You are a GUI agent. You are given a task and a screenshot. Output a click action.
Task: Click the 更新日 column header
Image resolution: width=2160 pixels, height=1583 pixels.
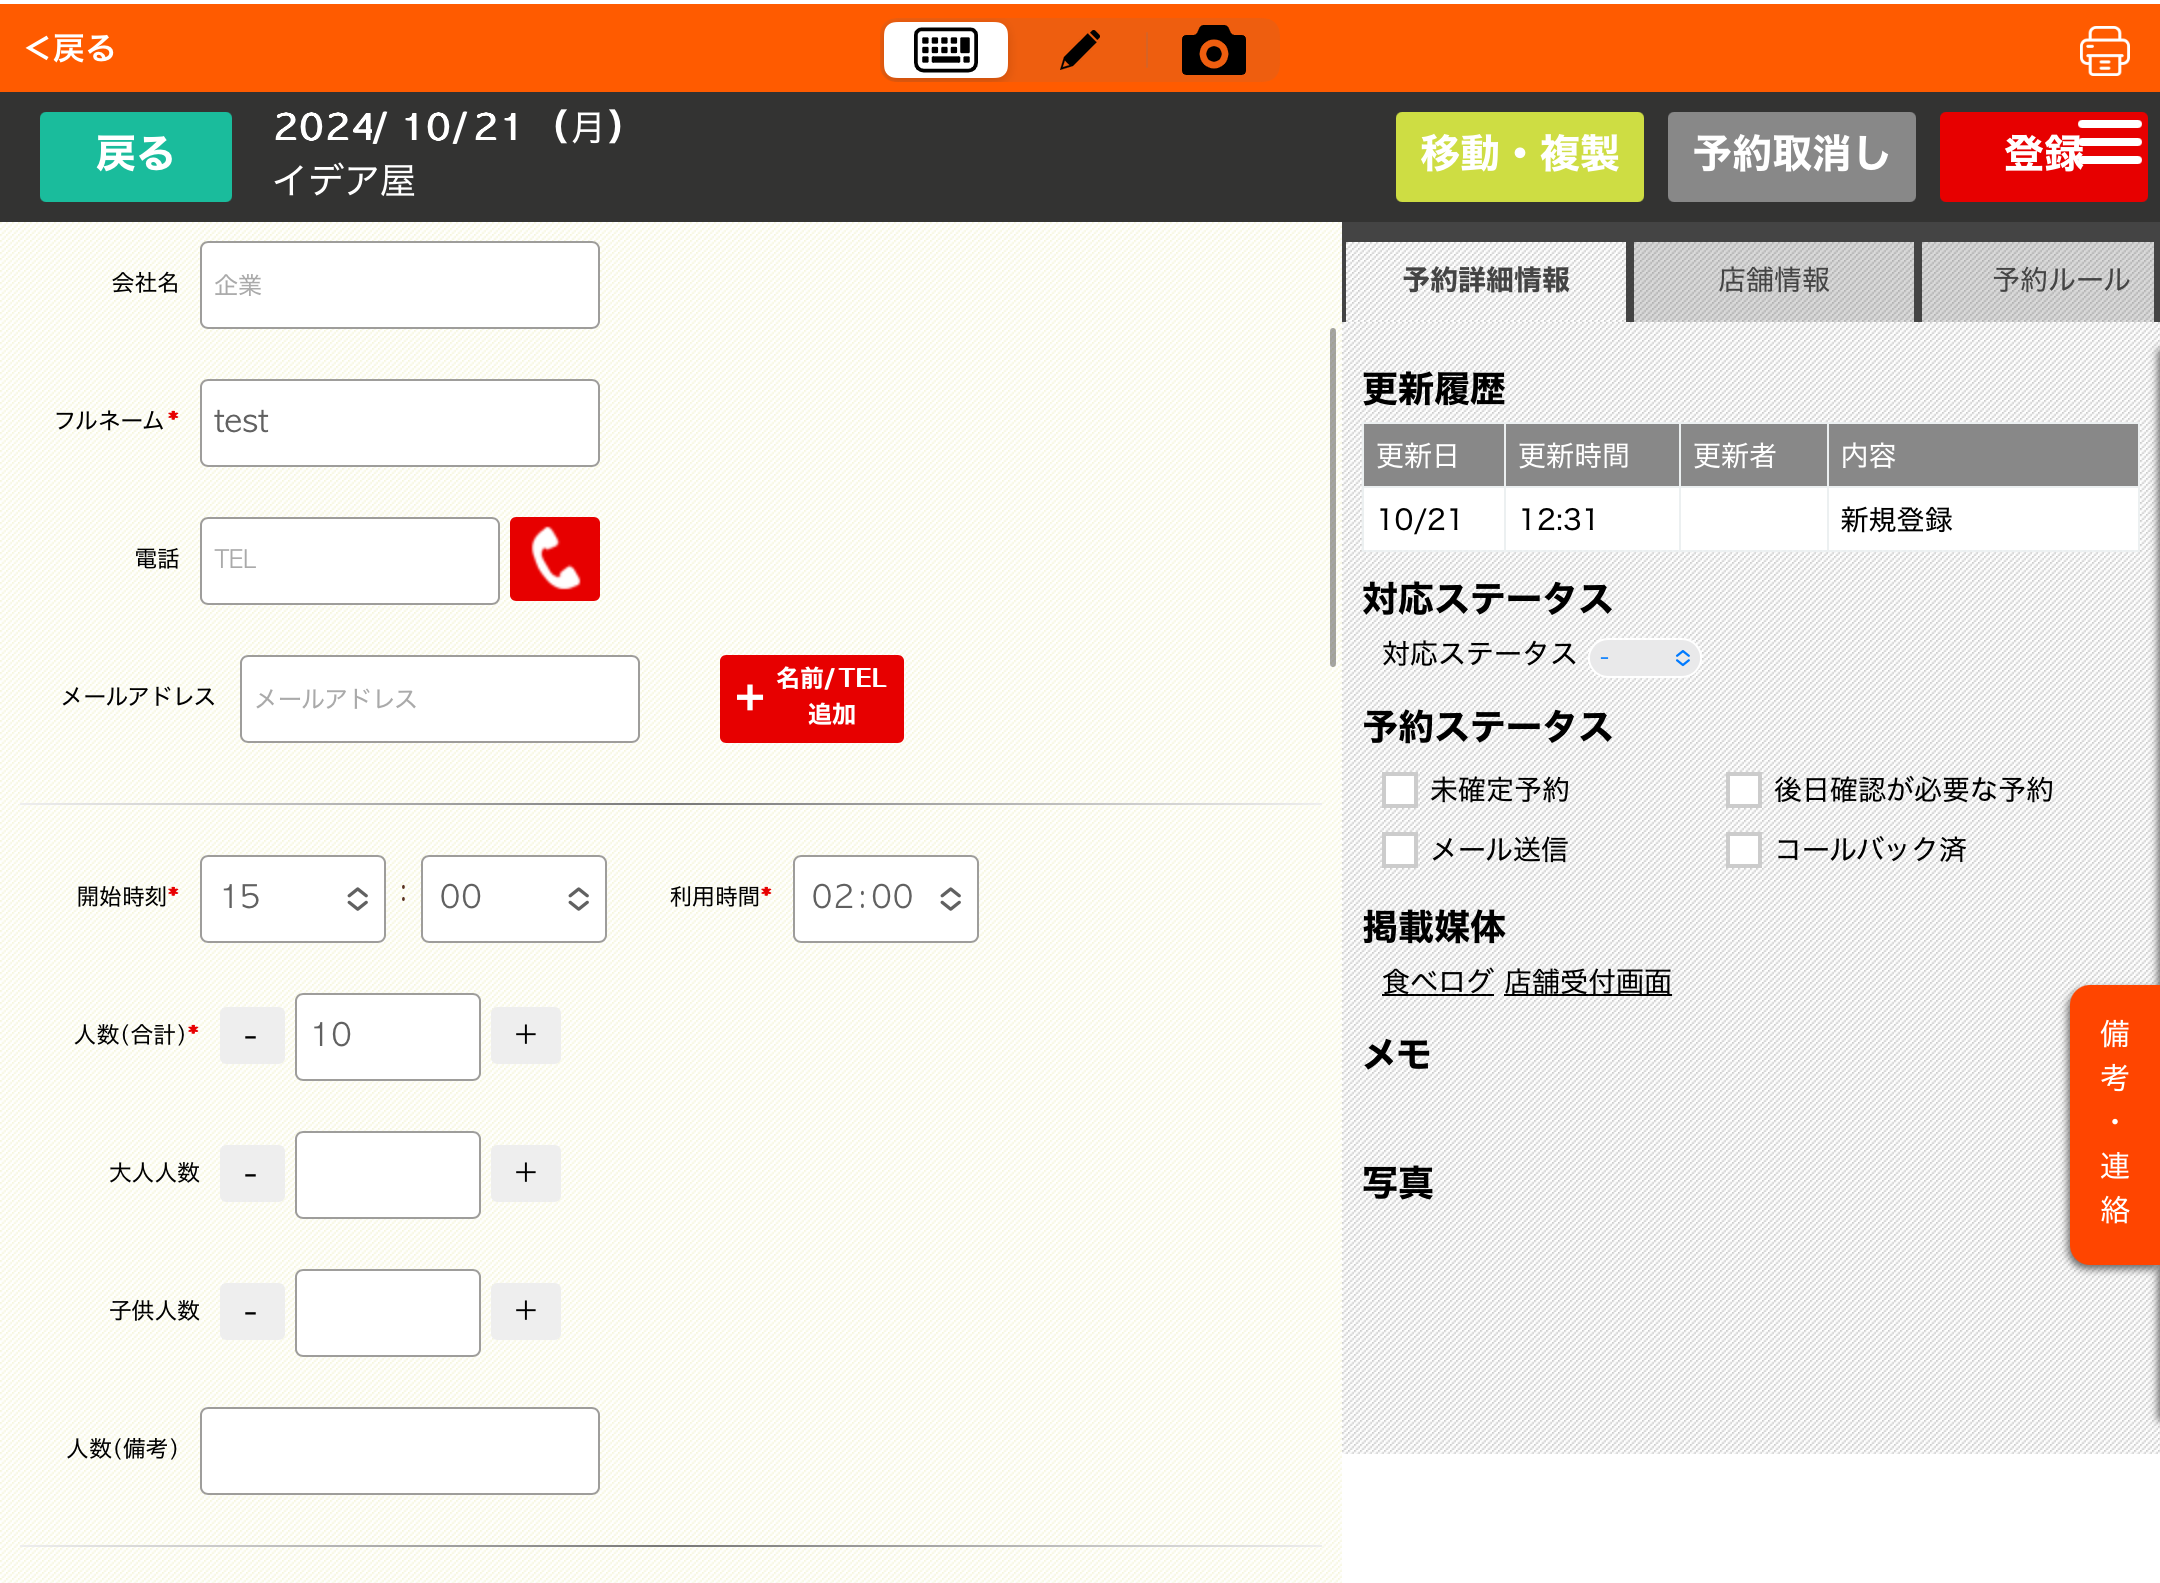1433,456
